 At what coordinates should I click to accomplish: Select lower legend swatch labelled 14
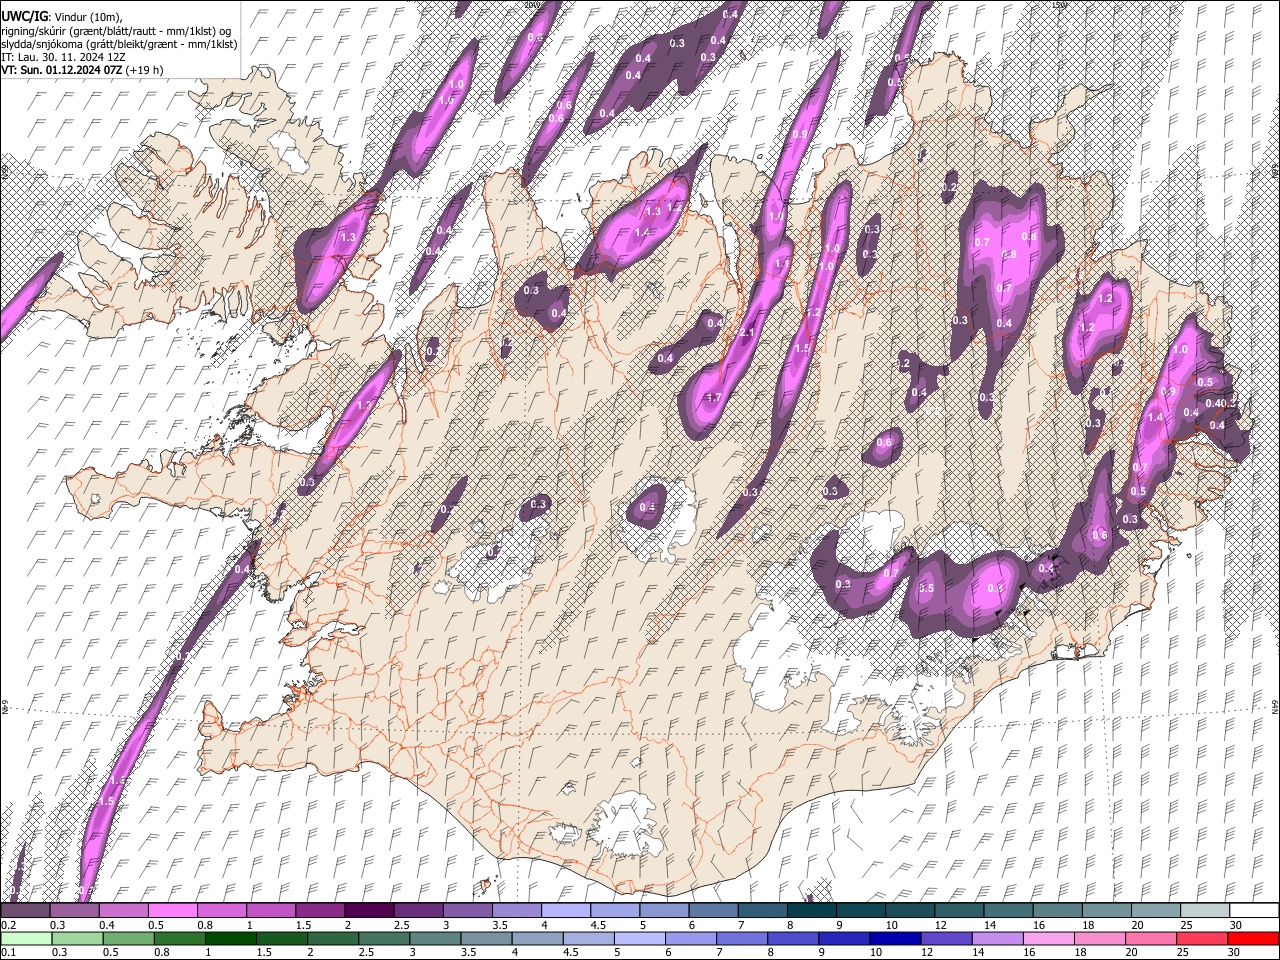[997, 938]
